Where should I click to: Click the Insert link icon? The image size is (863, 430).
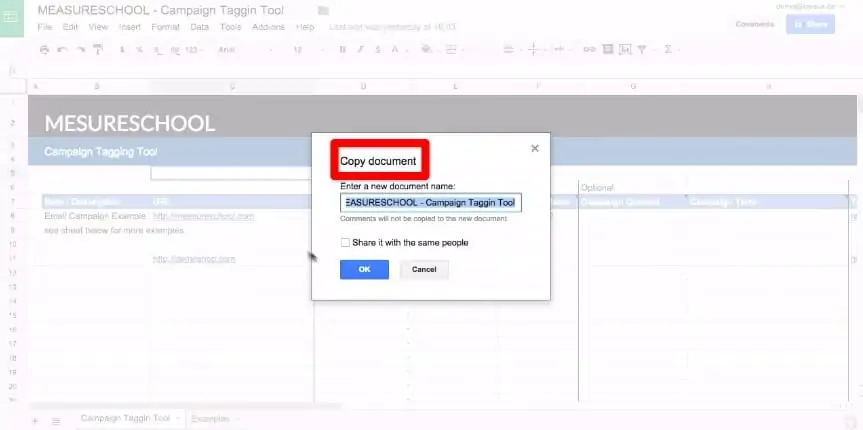(x=589, y=50)
